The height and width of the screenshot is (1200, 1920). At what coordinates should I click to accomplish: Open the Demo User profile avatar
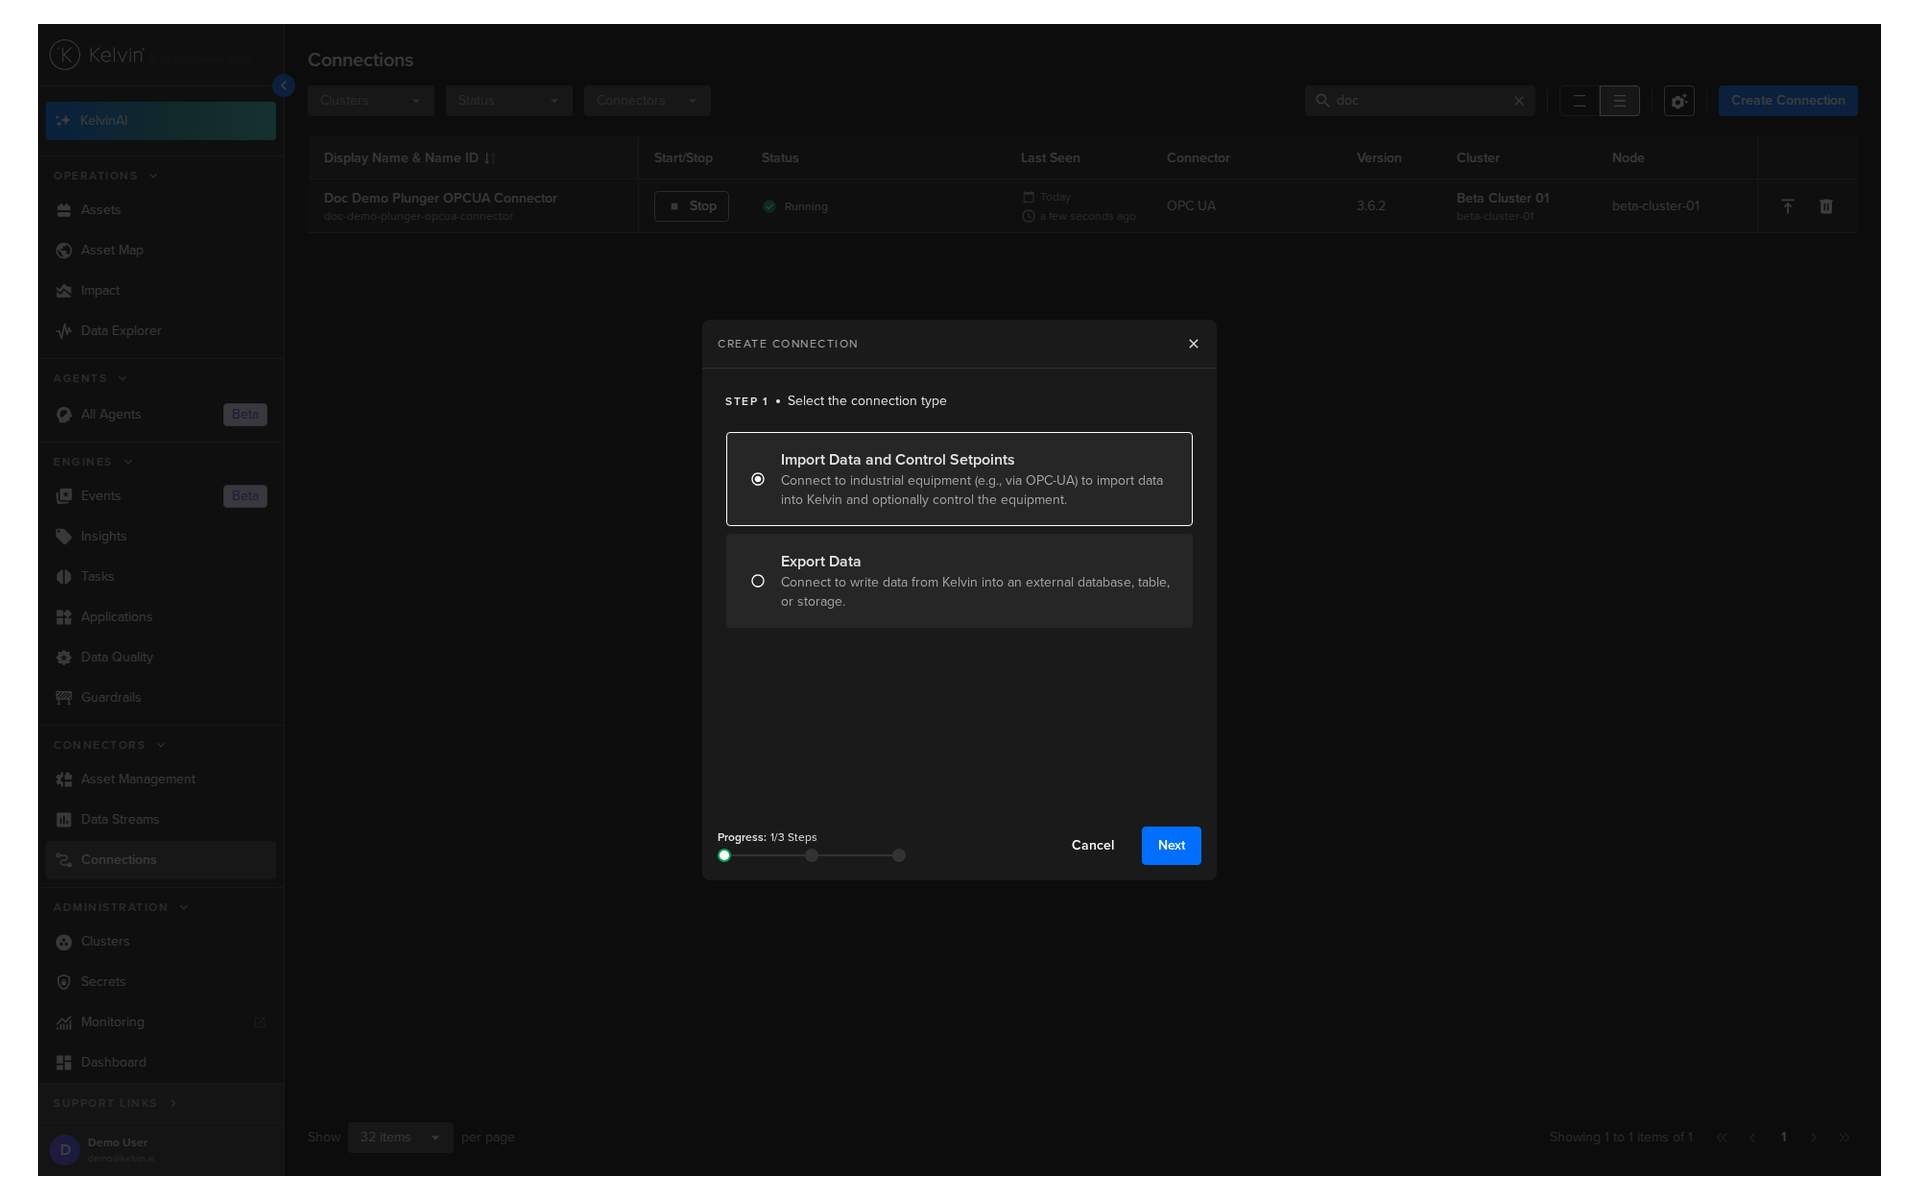pyautogui.click(x=65, y=1150)
